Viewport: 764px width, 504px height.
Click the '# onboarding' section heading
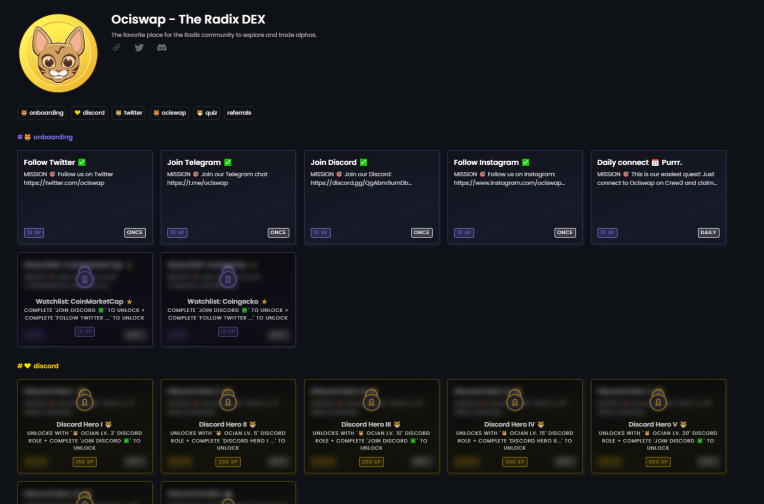click(x=45, y=137)
